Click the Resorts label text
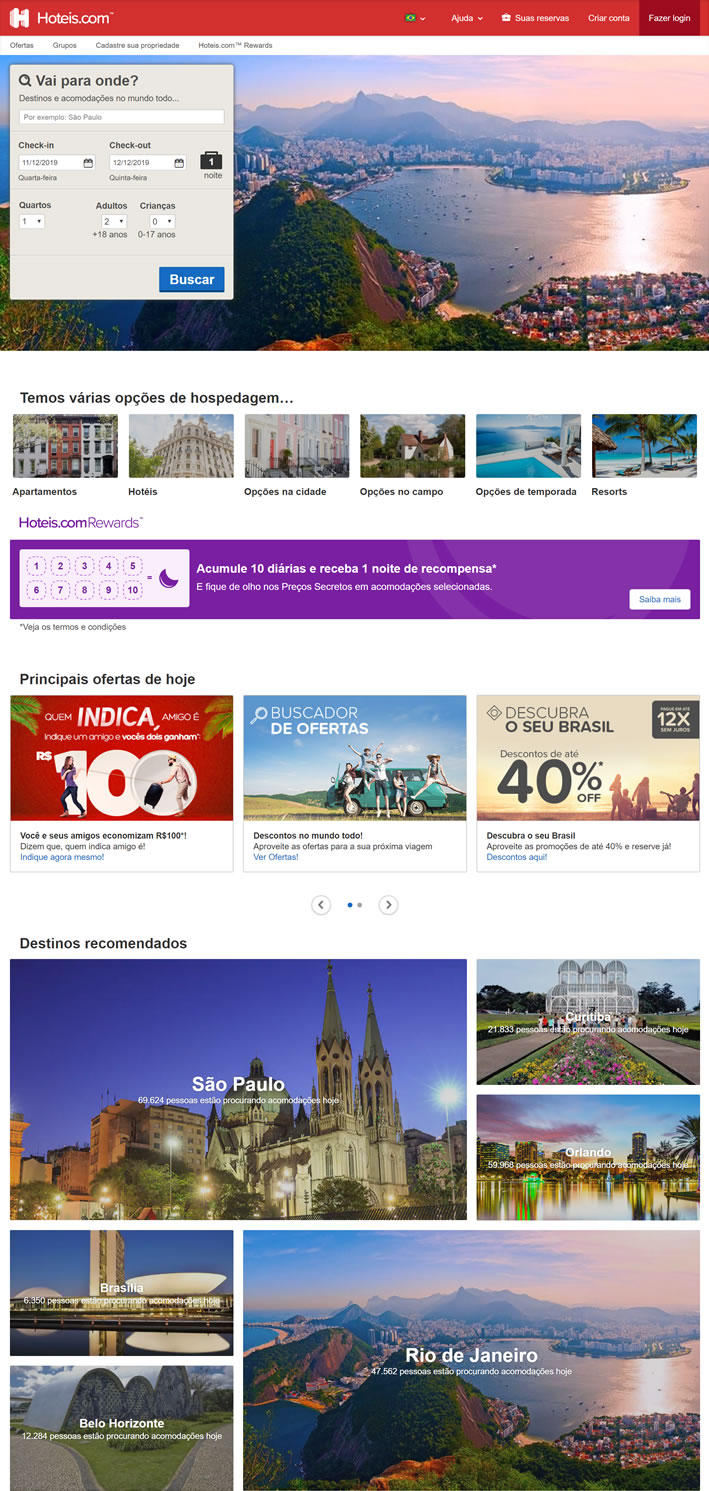 coord(609,491)
